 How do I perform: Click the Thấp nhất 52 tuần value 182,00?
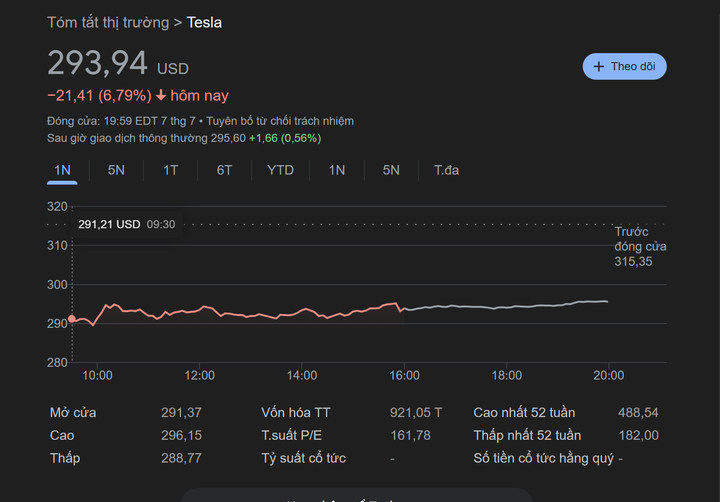click(639, 435)
